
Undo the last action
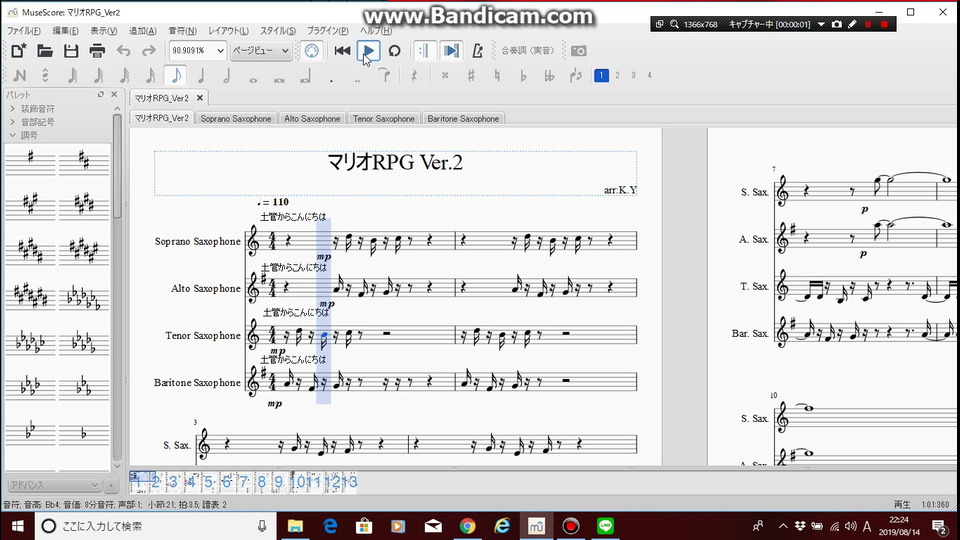(x=123, y=51)
